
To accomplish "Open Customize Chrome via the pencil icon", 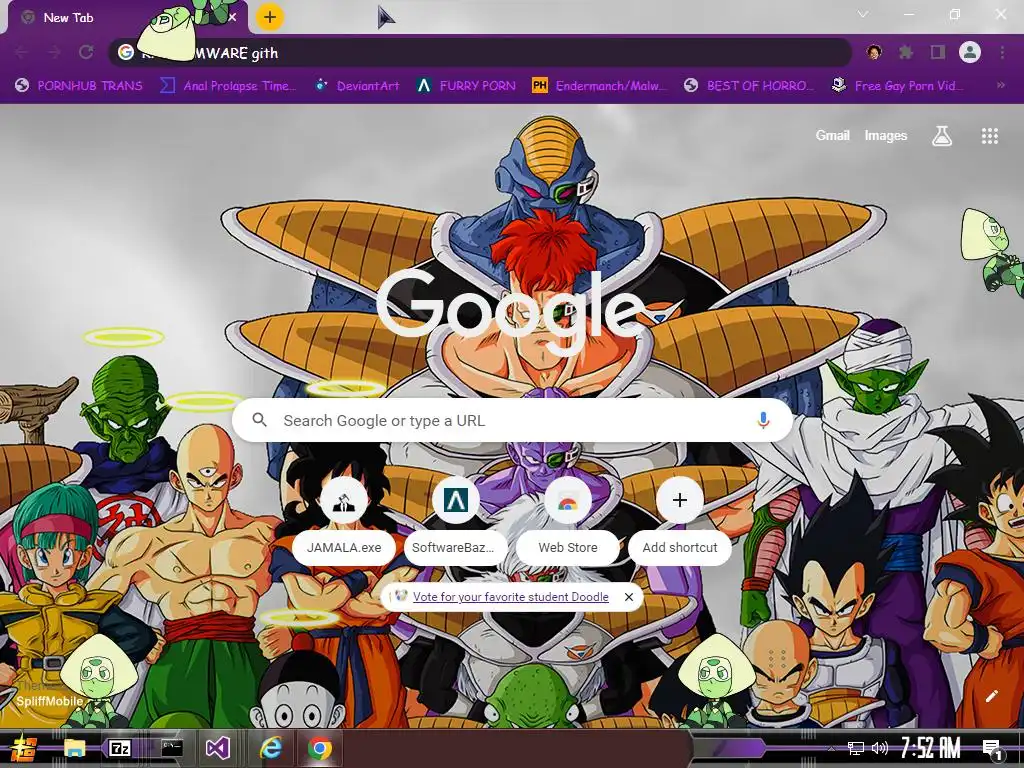I will click(991, 696).
